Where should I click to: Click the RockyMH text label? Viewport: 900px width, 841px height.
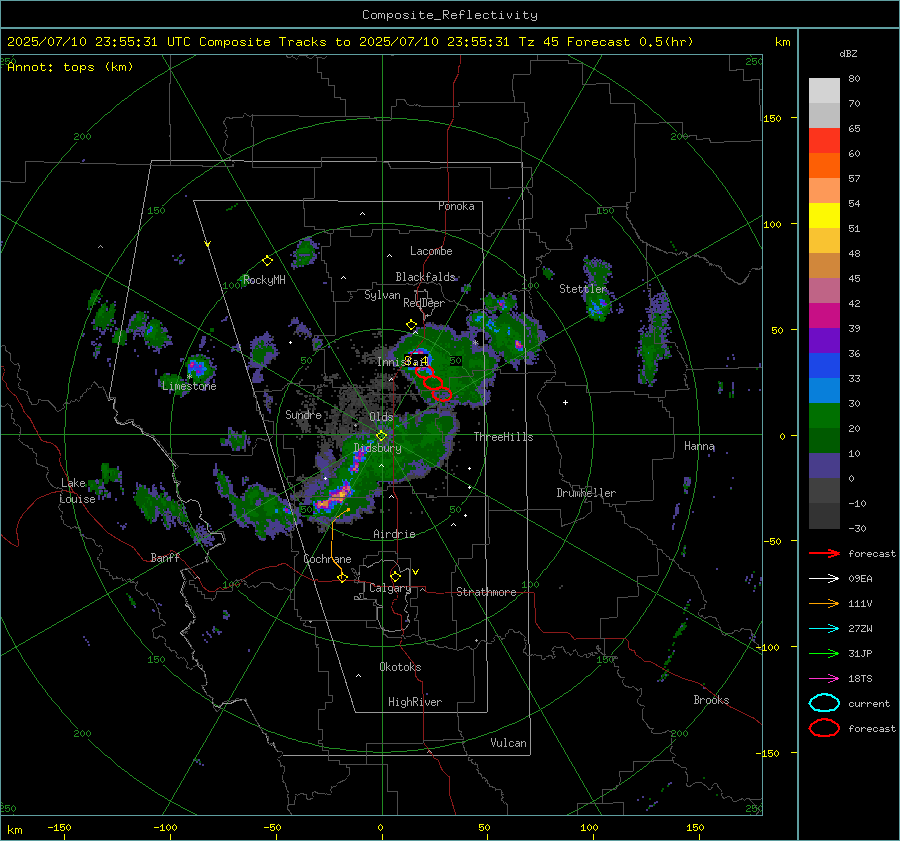pos(264,280)
